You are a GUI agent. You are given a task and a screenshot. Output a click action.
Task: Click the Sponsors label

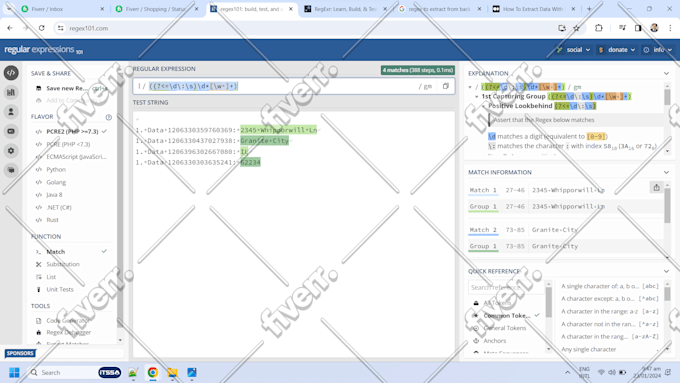tap(20, 353)
